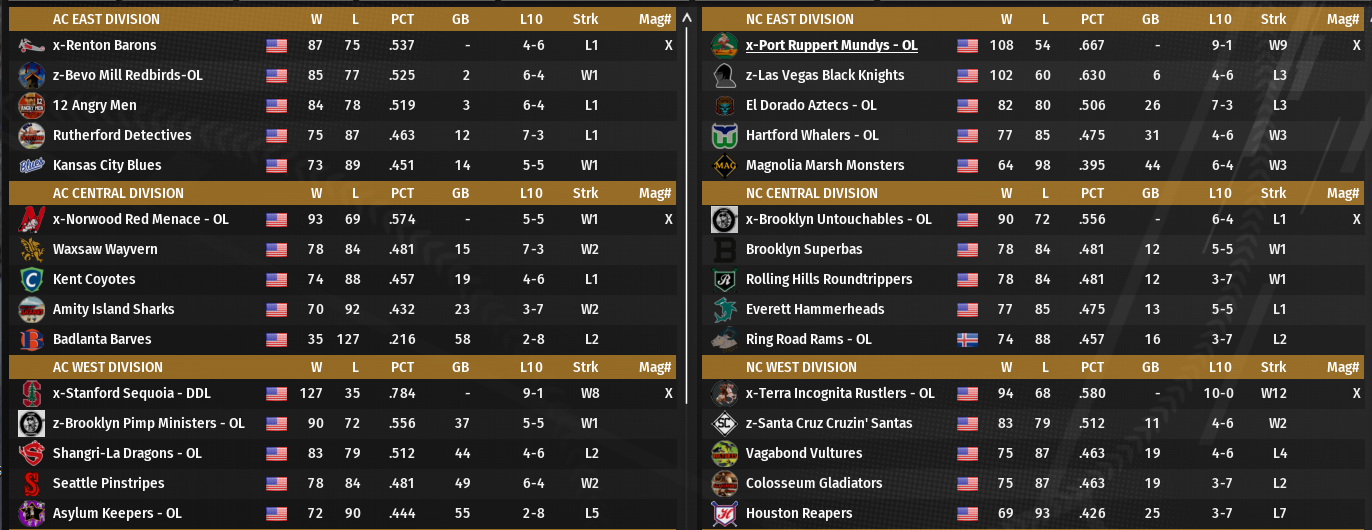This screenshot has height=530, width=1372.
Task: Click the Stanford Sequoia tree logo
Action: (x=31, y=393)
